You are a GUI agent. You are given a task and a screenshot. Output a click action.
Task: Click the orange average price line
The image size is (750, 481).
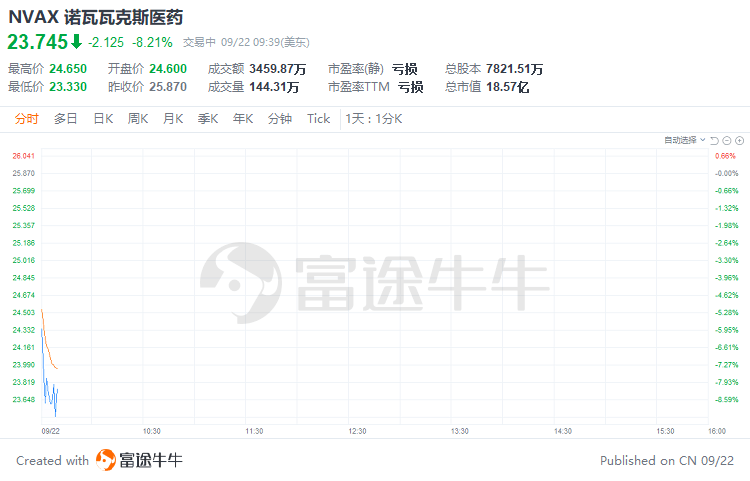[49, 350]
